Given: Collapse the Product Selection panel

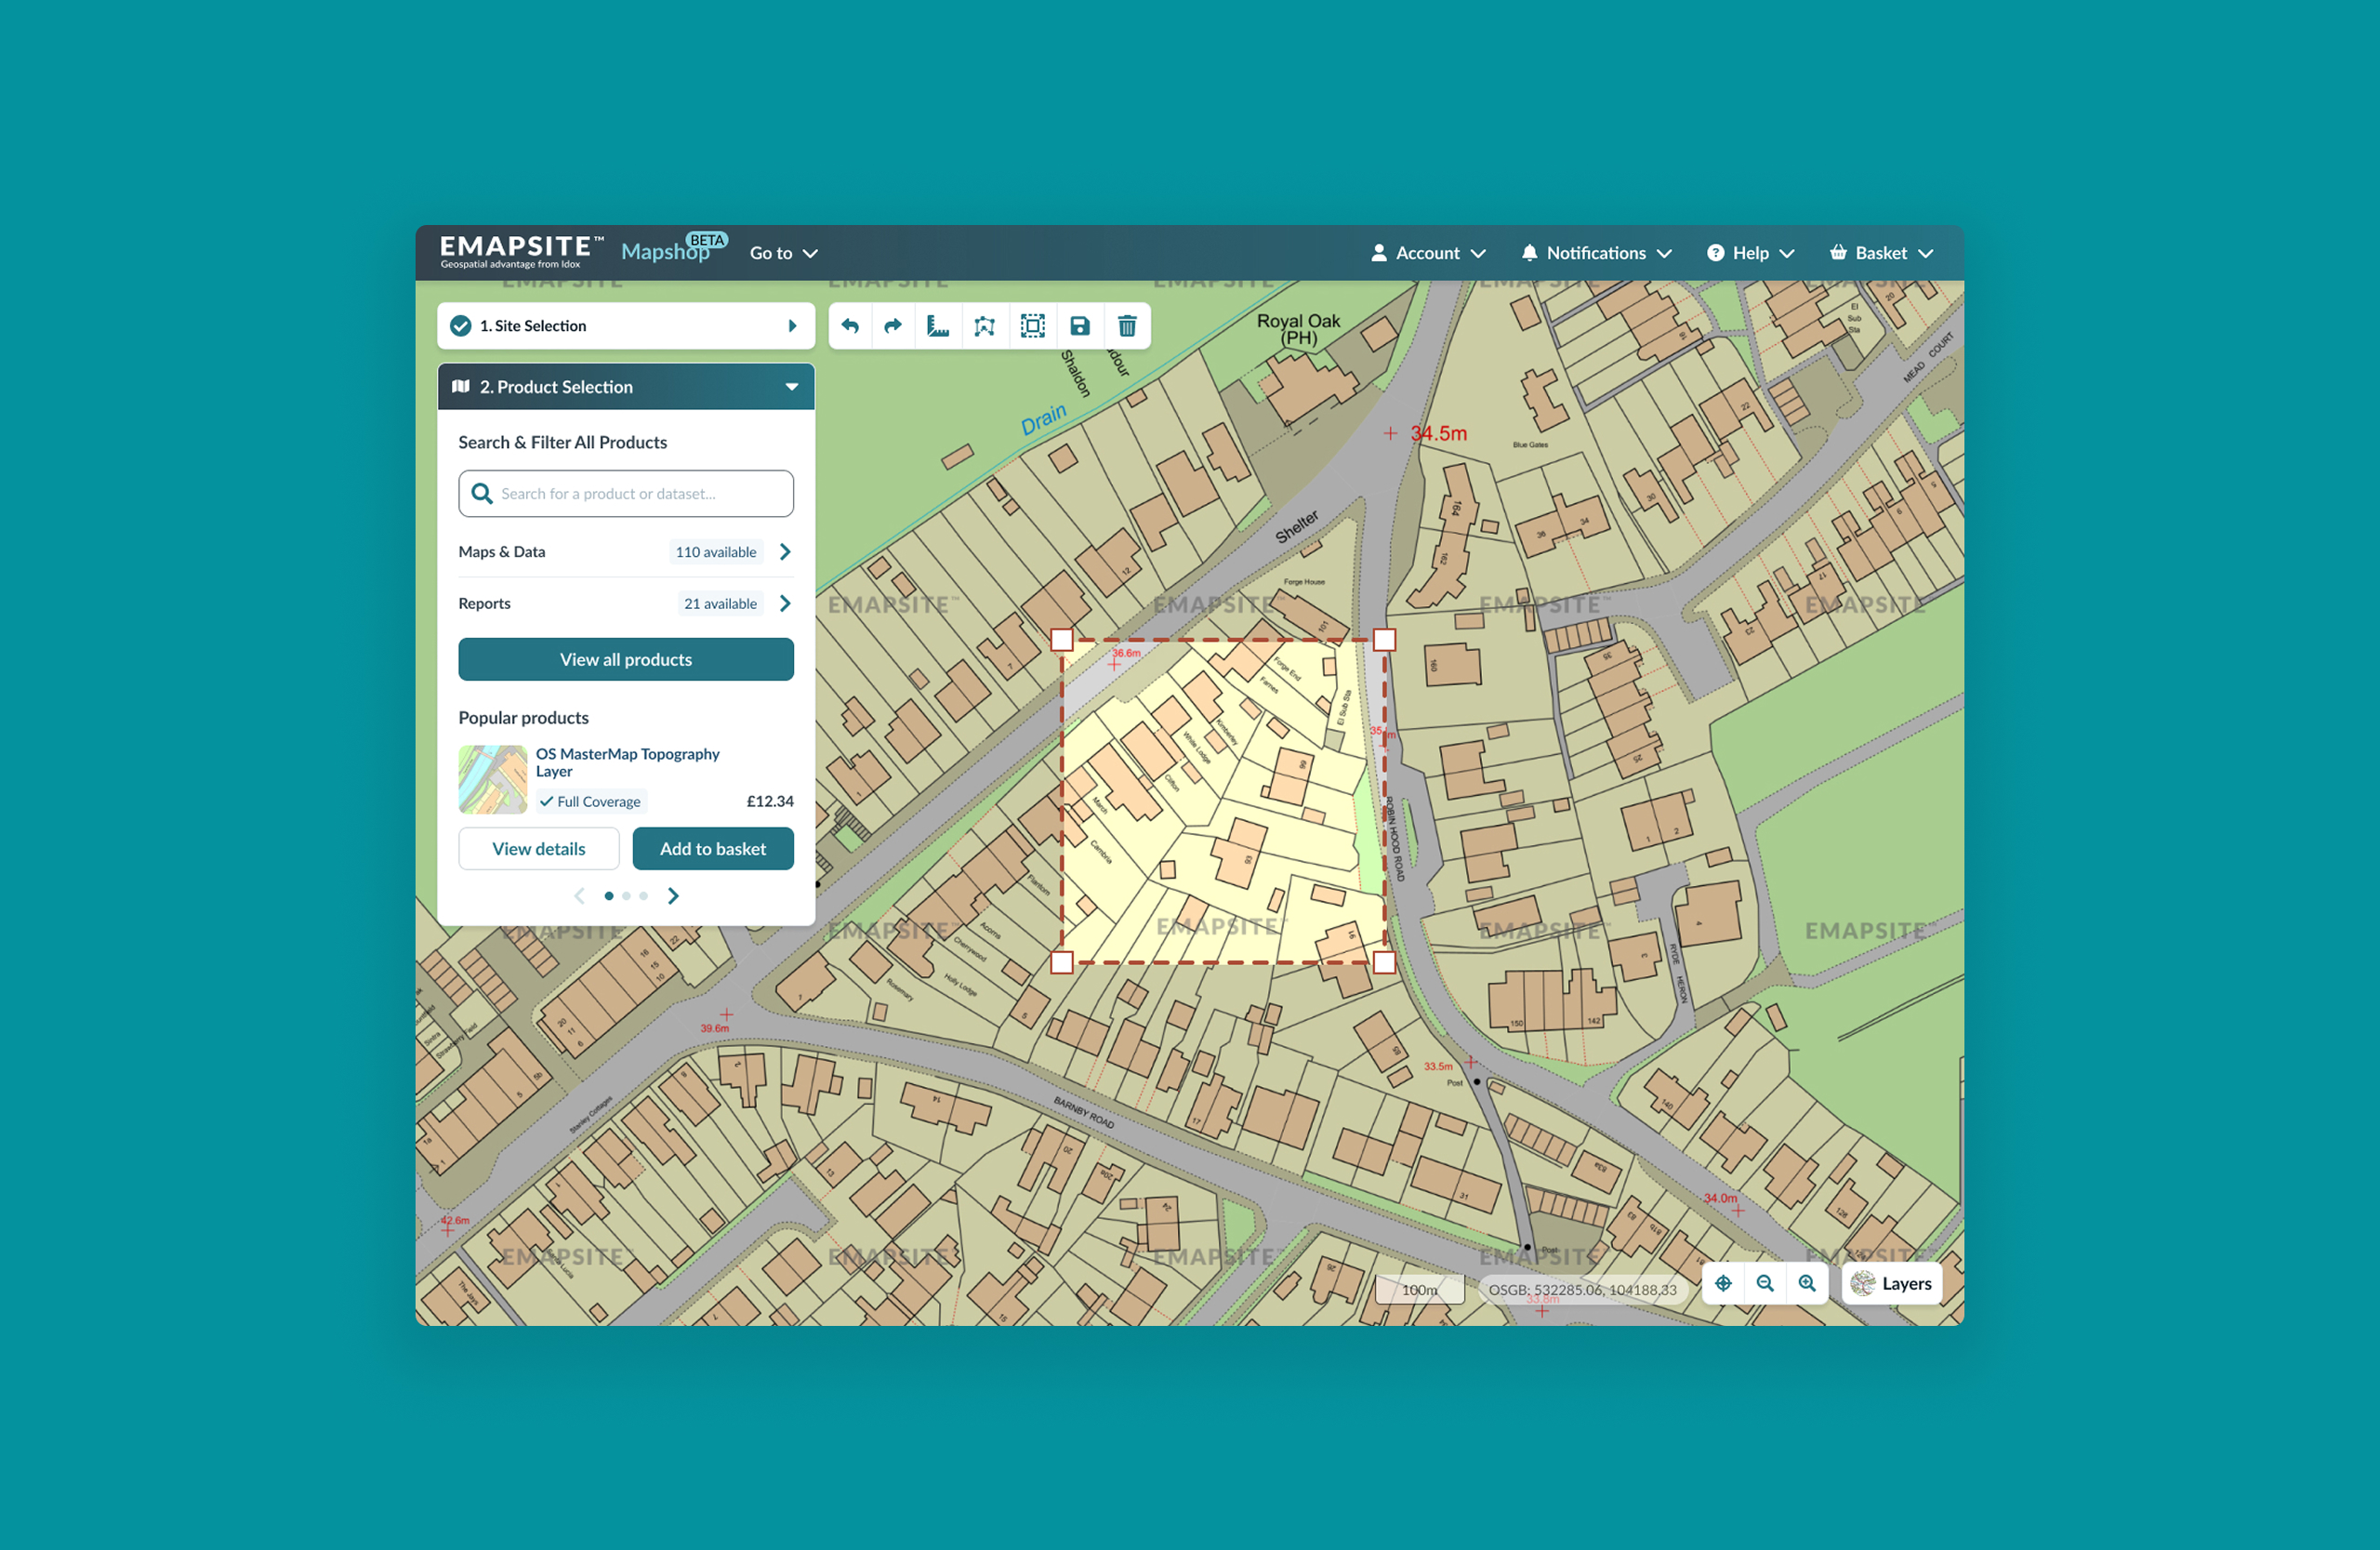Looking at the screenshot, I should click(x=792, y=387).
